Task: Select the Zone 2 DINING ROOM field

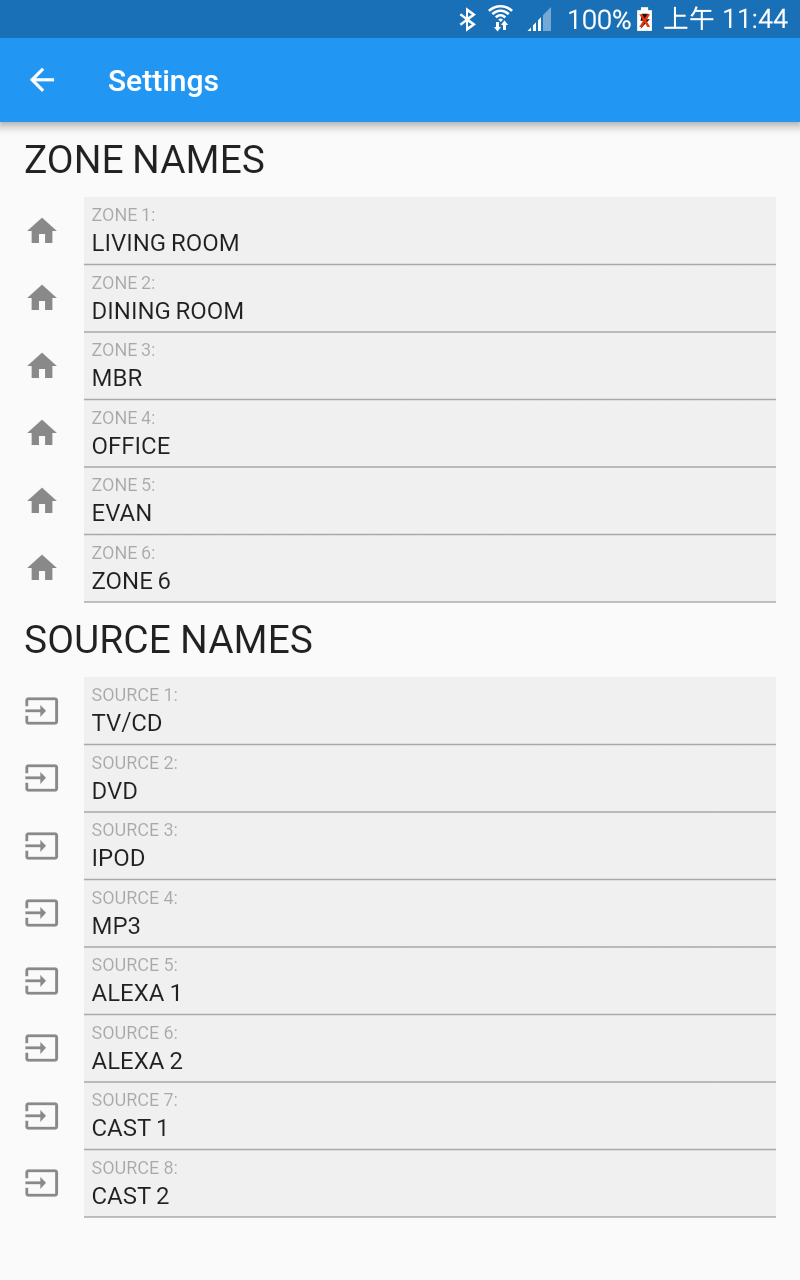Action: (430, 299)
